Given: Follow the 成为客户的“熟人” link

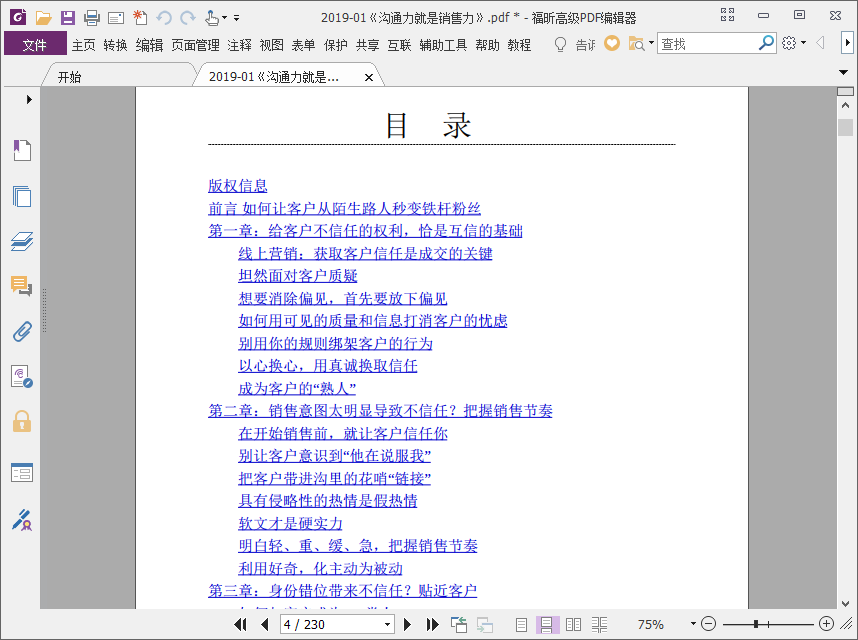Looking at the screenshot, I should click(297, 388).
